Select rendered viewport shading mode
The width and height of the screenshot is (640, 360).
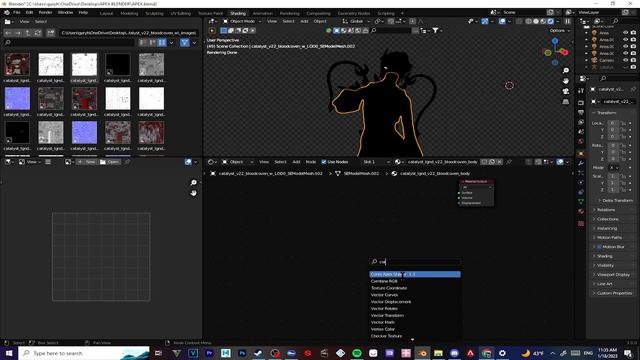551,21
